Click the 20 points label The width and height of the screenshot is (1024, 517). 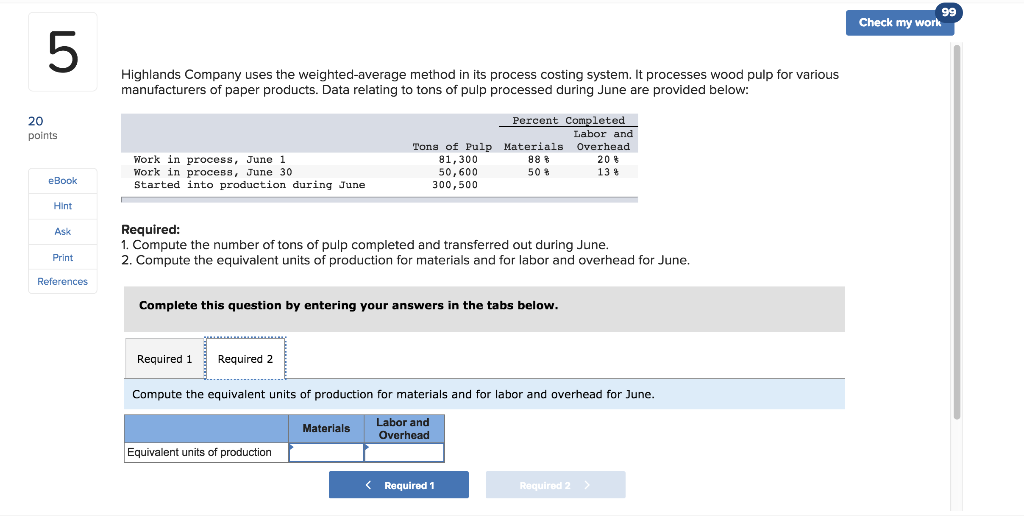42,128
